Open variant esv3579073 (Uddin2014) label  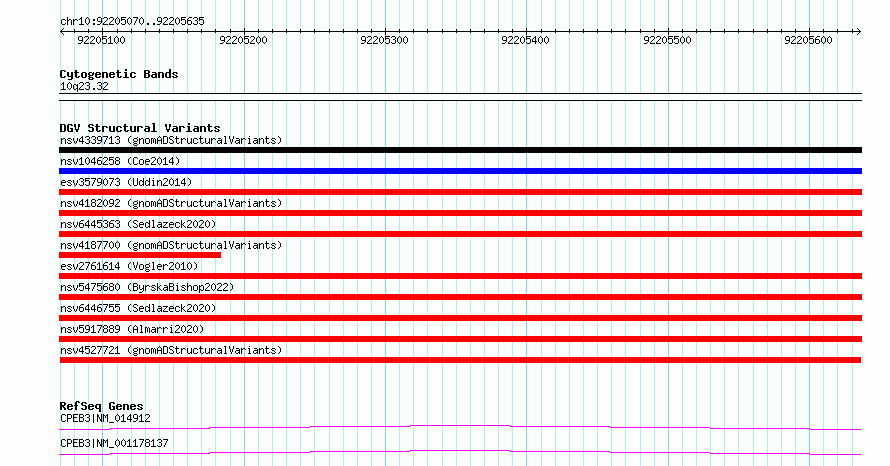point(126,182)
